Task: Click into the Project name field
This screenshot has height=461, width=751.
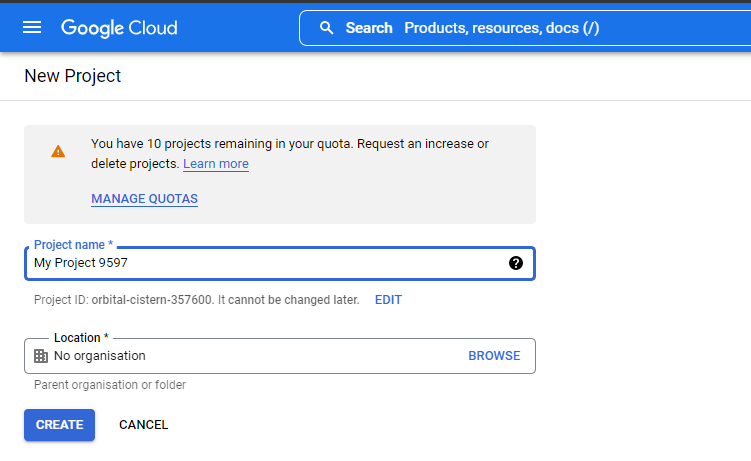Action: point(280,263)
